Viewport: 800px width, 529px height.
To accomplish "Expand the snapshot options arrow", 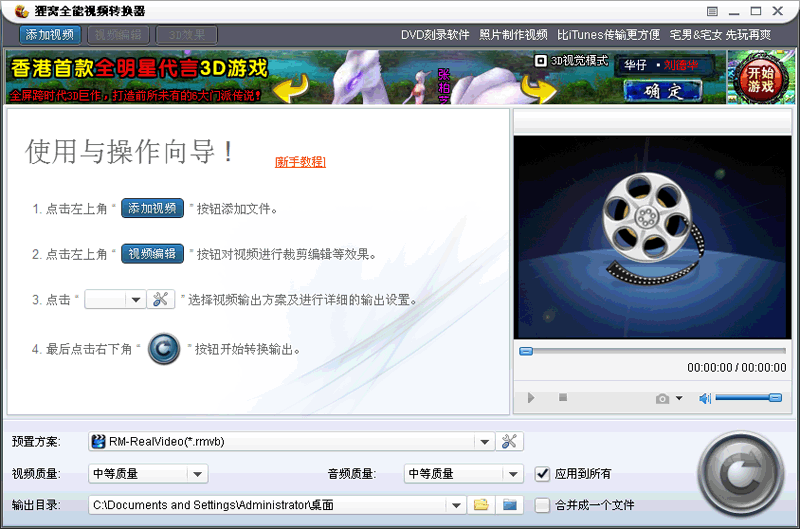I will click(x=679, y=398).
